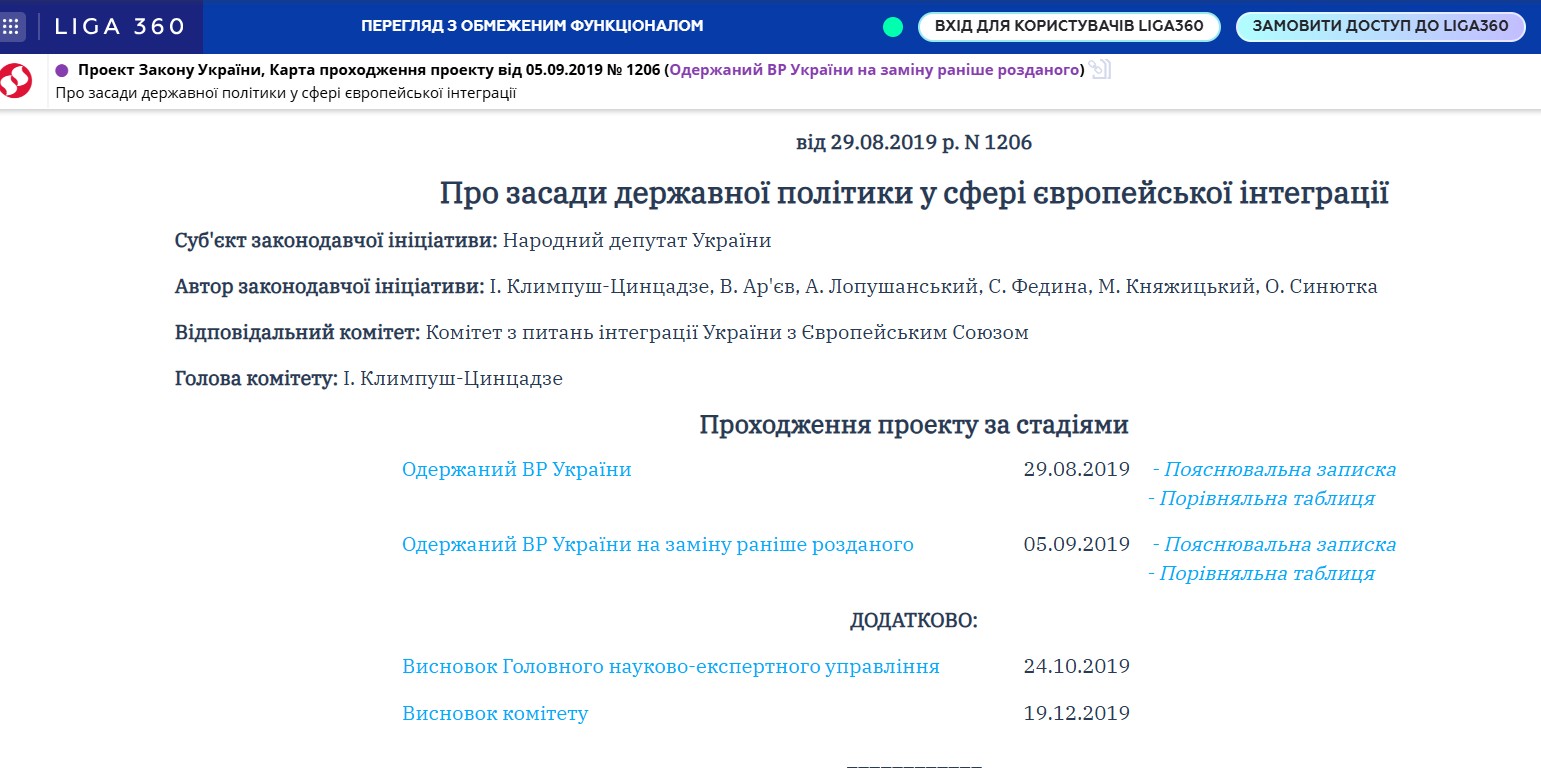Click the date '05.09.2019' in the stages list
Screen dimensions: 1541x778
1077,545
